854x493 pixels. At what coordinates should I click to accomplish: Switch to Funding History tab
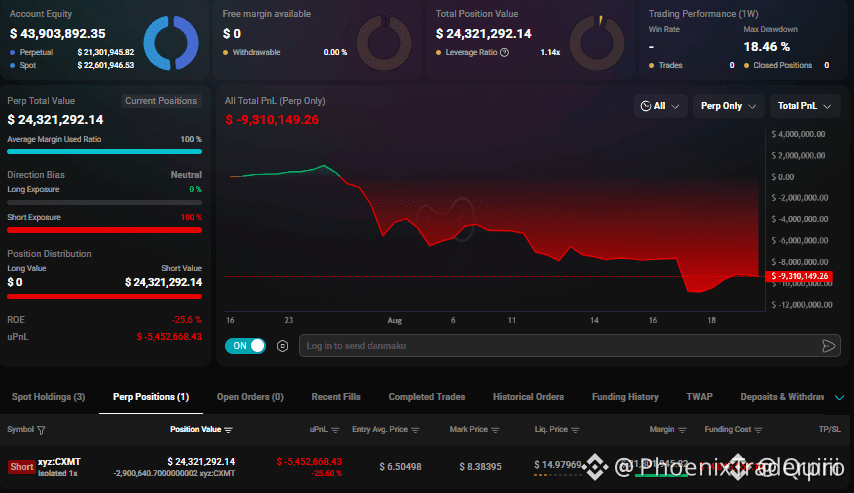coord(625,397)
